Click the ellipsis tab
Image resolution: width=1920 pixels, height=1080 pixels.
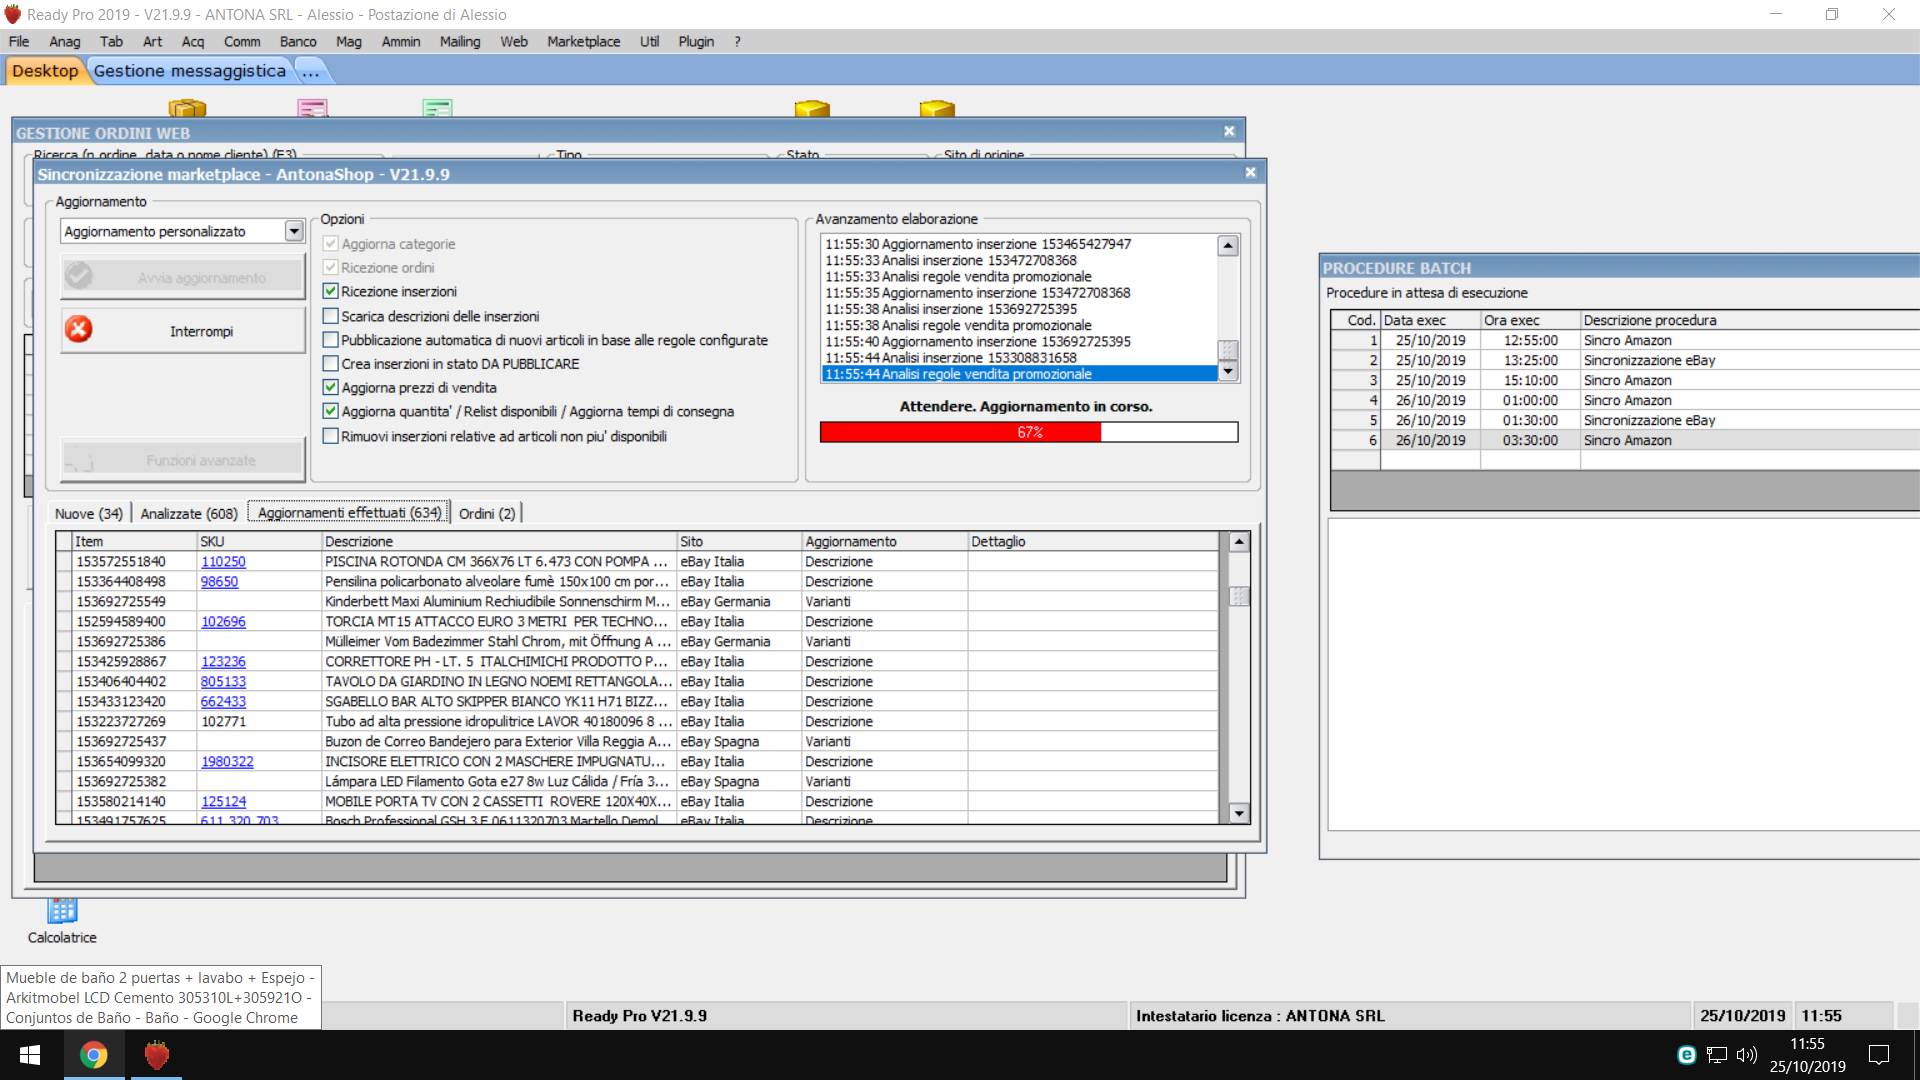tap(311, 70)
